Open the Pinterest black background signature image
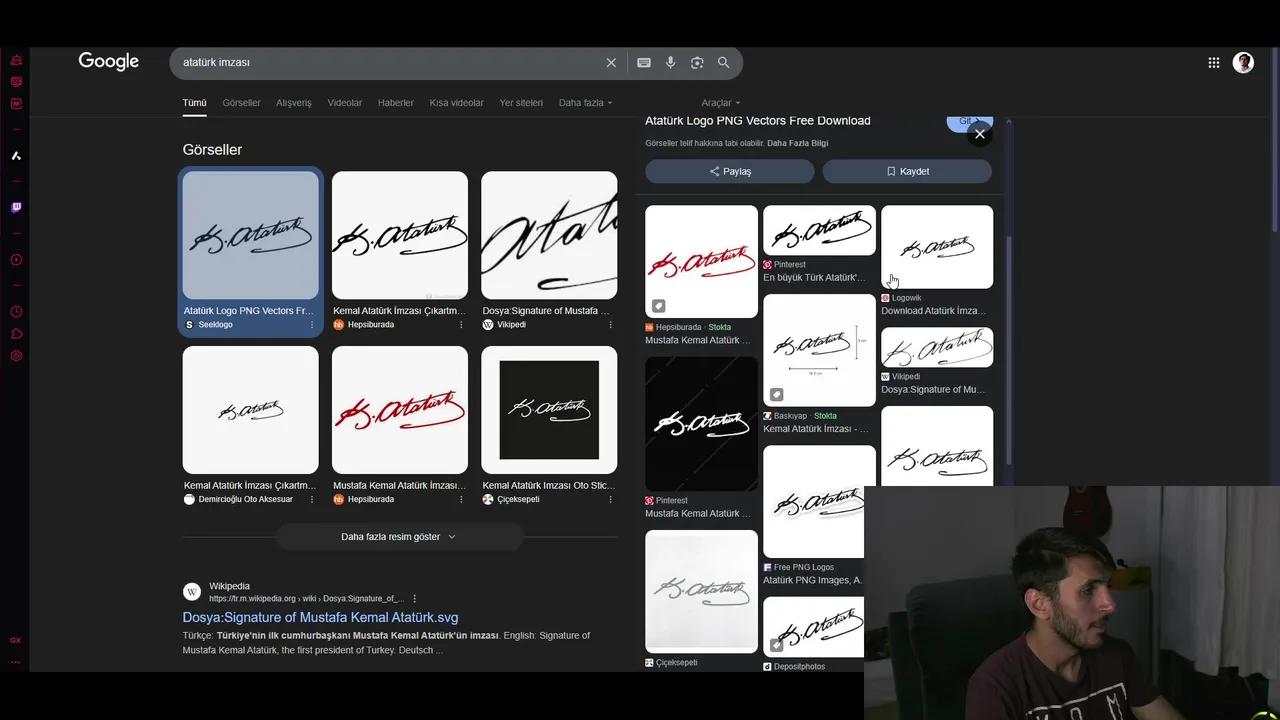 [701, 423]
